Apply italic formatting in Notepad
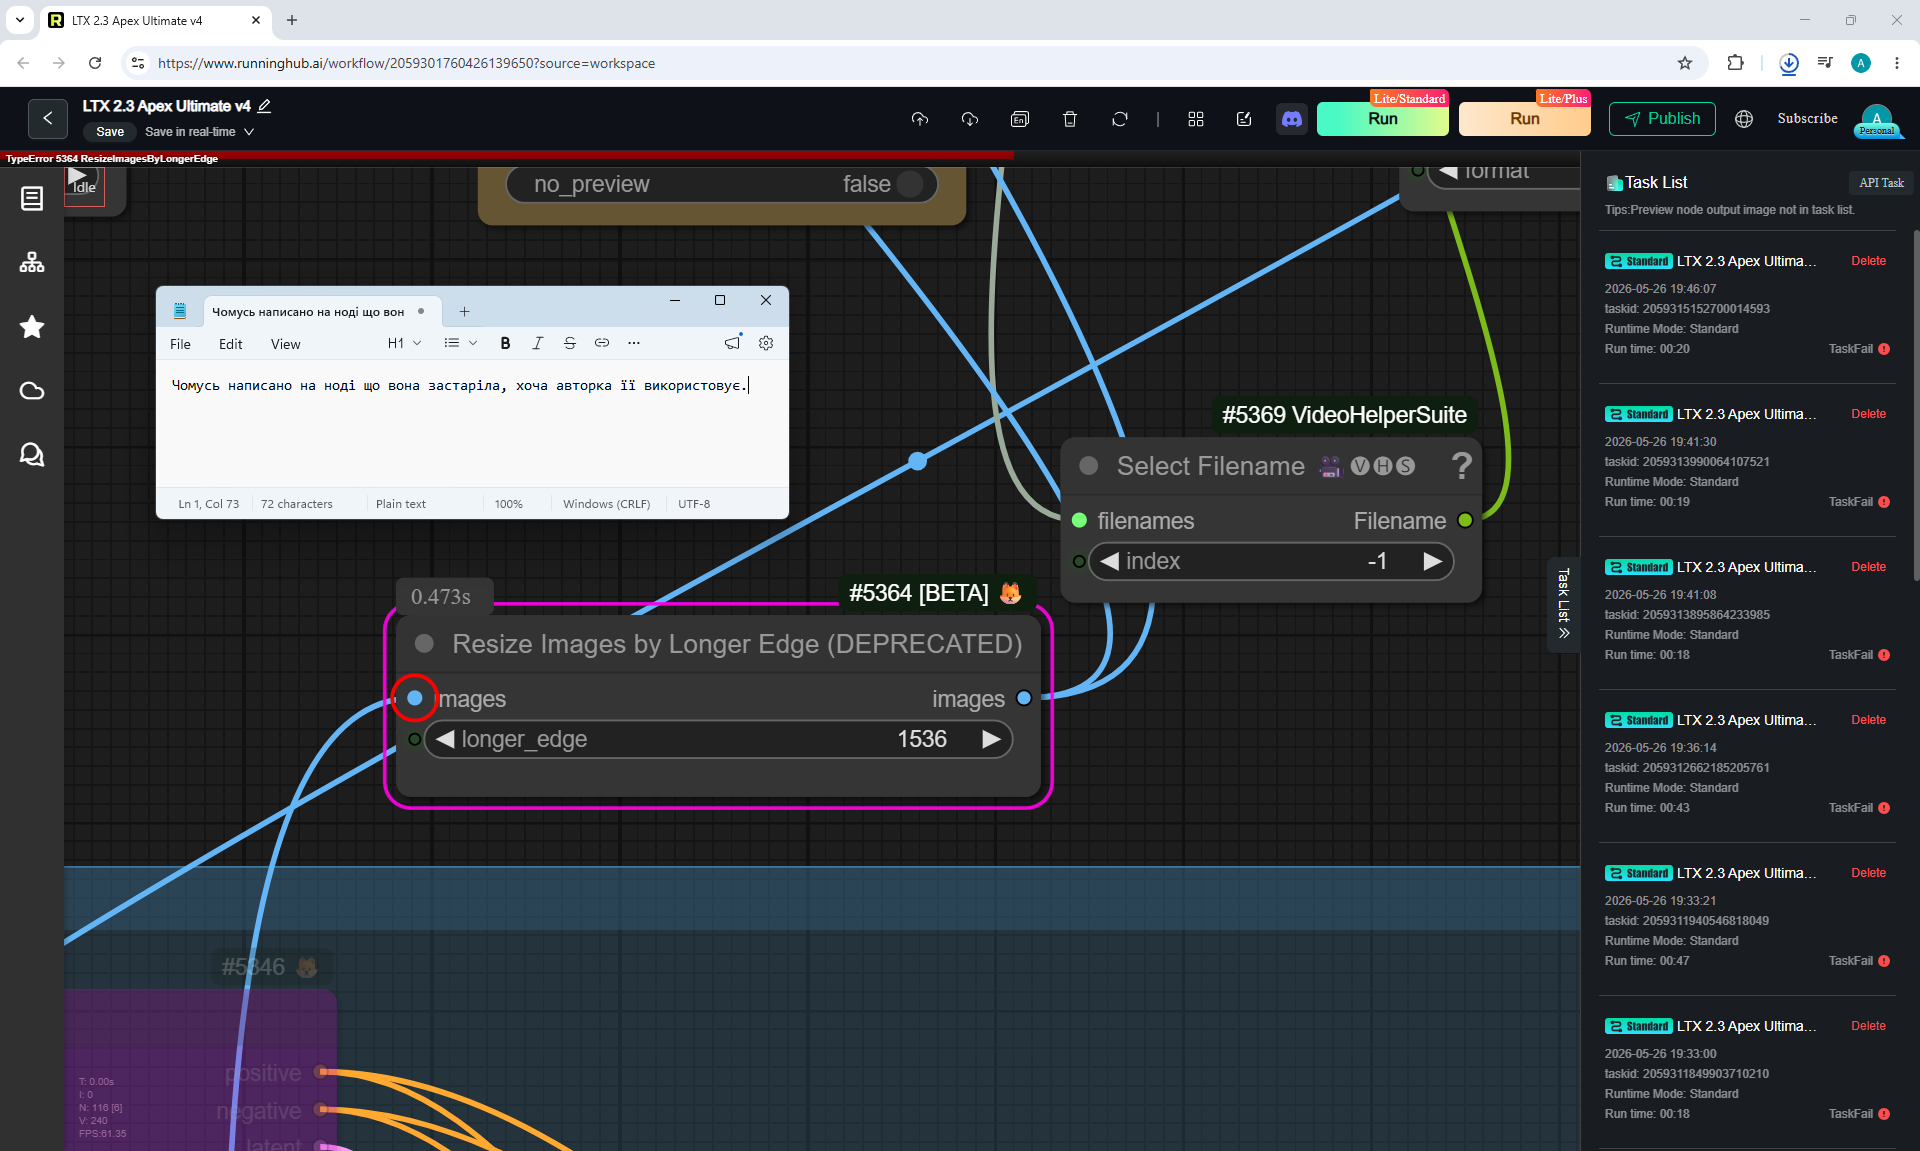The height and width of the screenshot is (1151, 1920). tap(537, 343)
